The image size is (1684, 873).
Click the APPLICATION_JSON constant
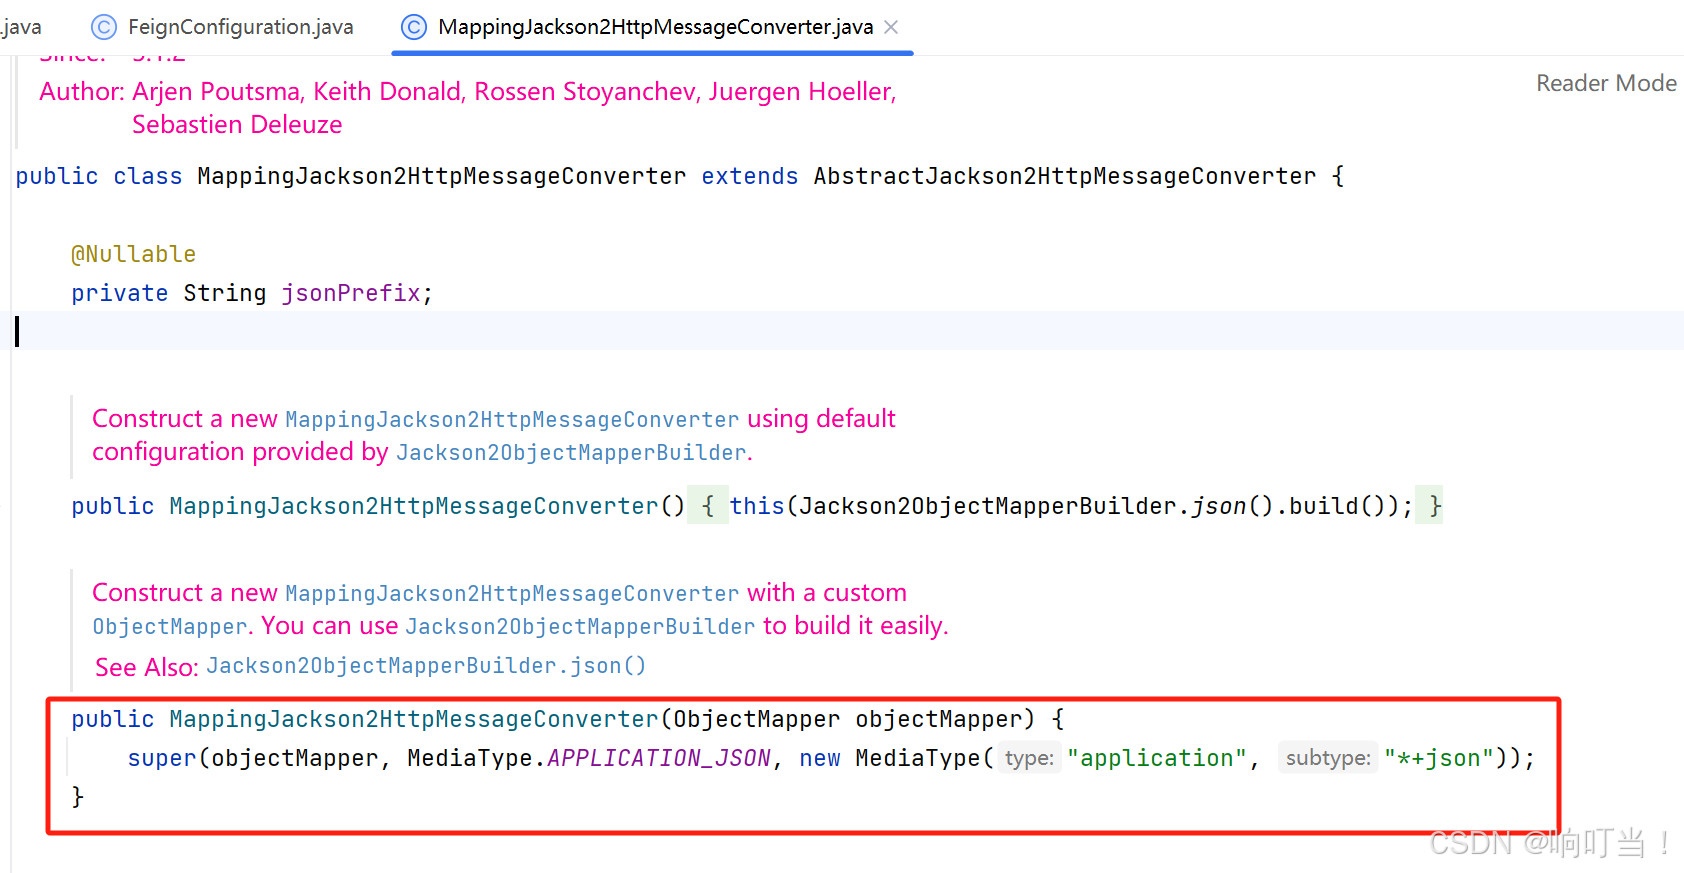coord(659,758)
